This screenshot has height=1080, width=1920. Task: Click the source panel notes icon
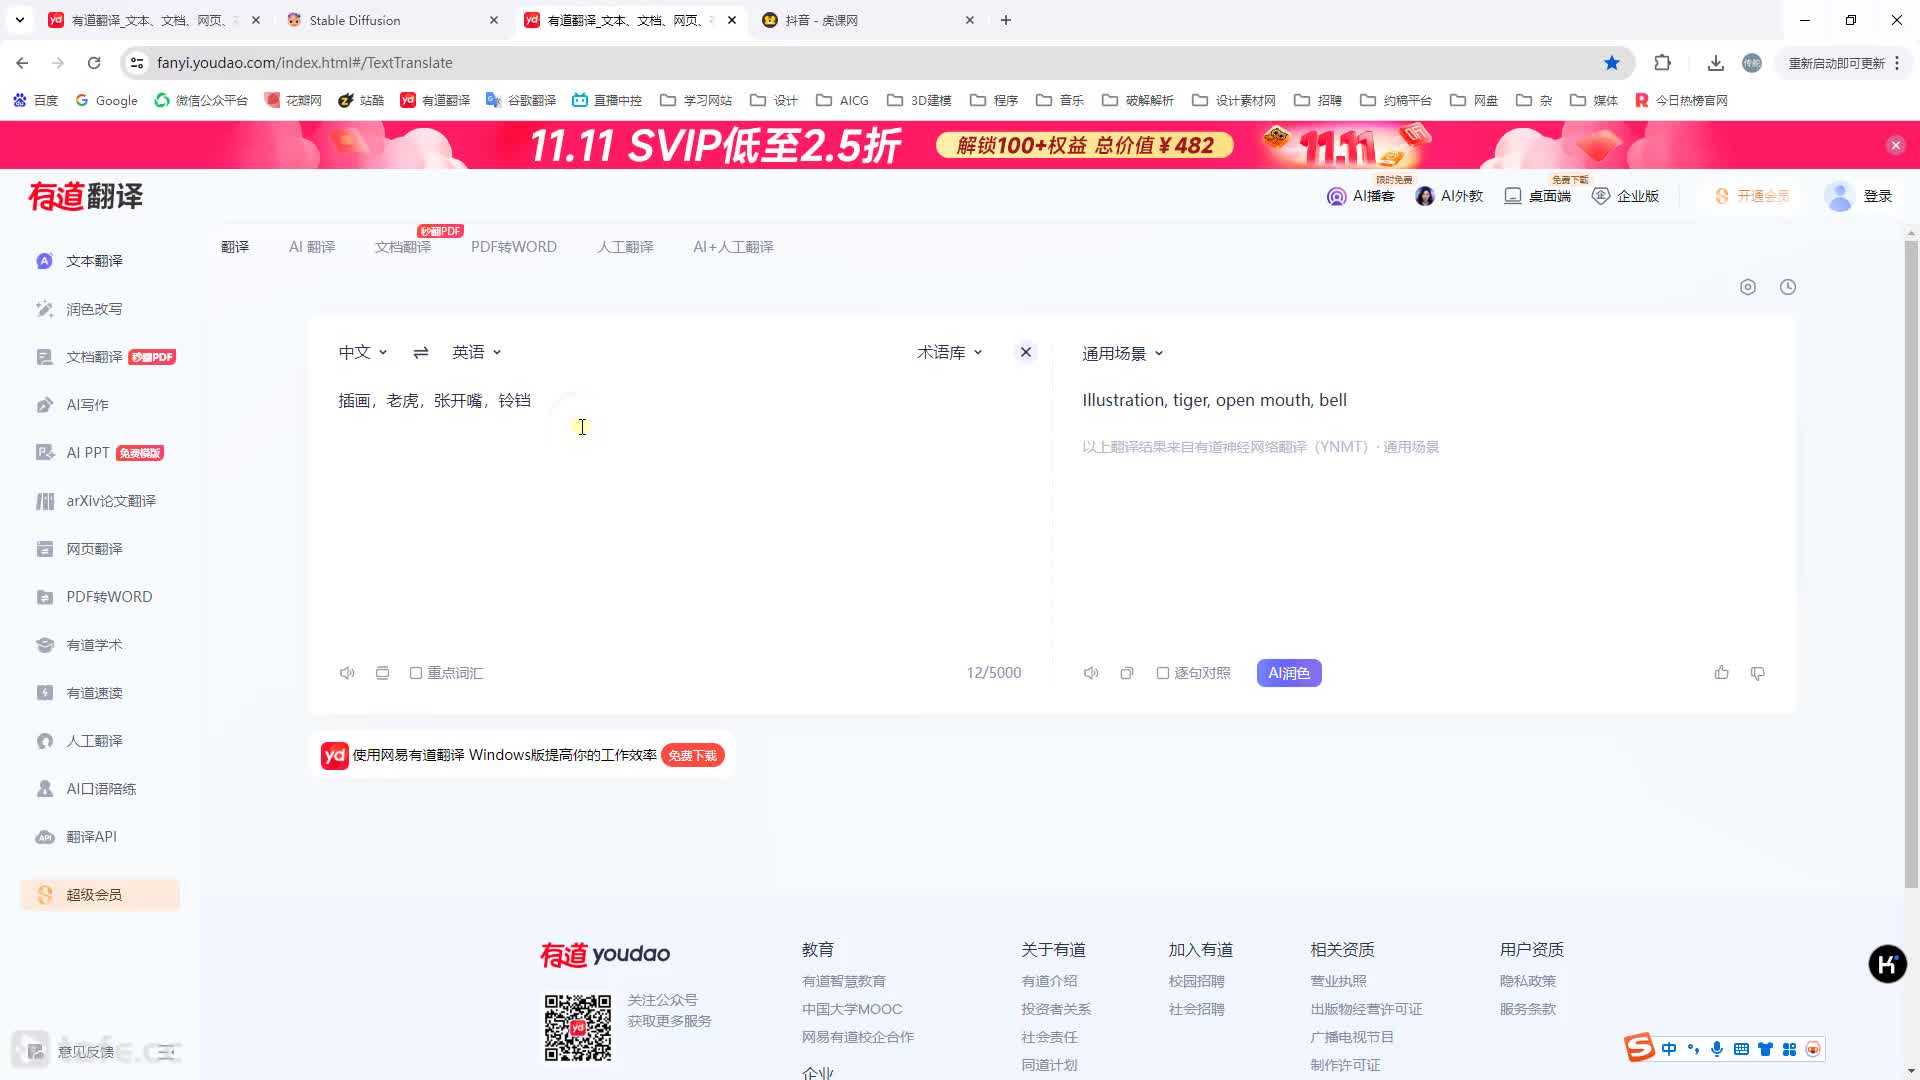tap(382, 673)
